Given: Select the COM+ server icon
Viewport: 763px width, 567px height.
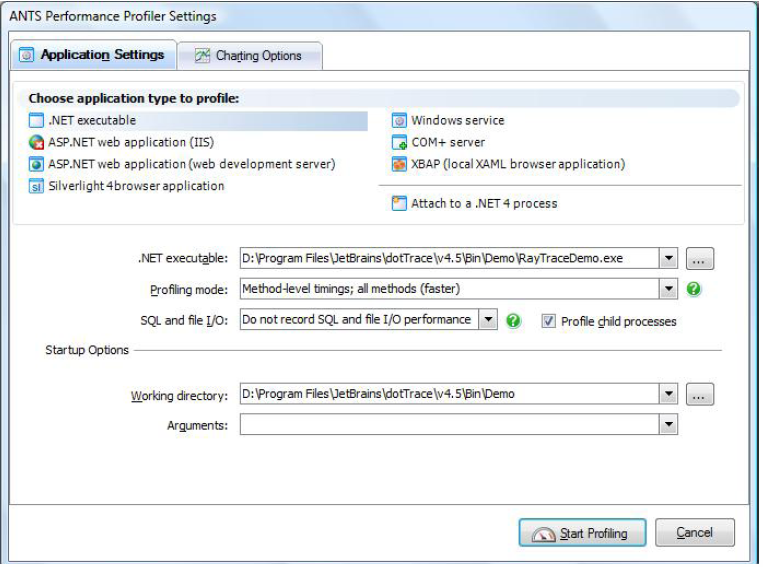Looking at the screenshot, I should pyautogui.click(x=399, y=143).
